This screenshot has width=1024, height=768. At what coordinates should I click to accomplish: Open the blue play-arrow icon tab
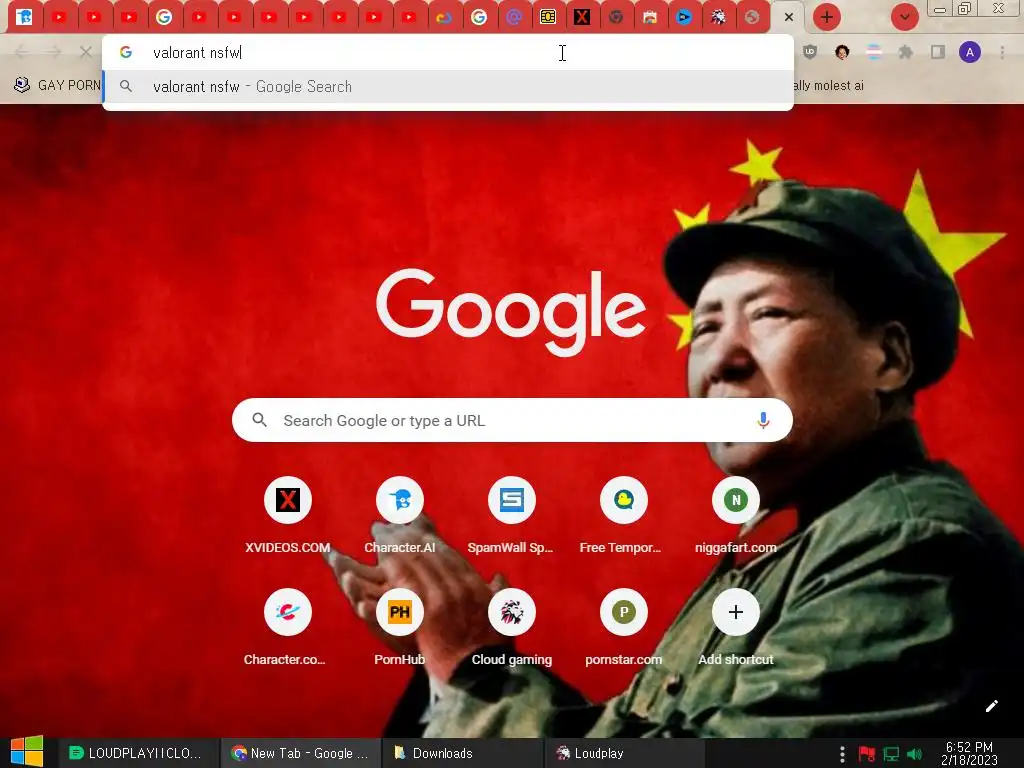684,17
